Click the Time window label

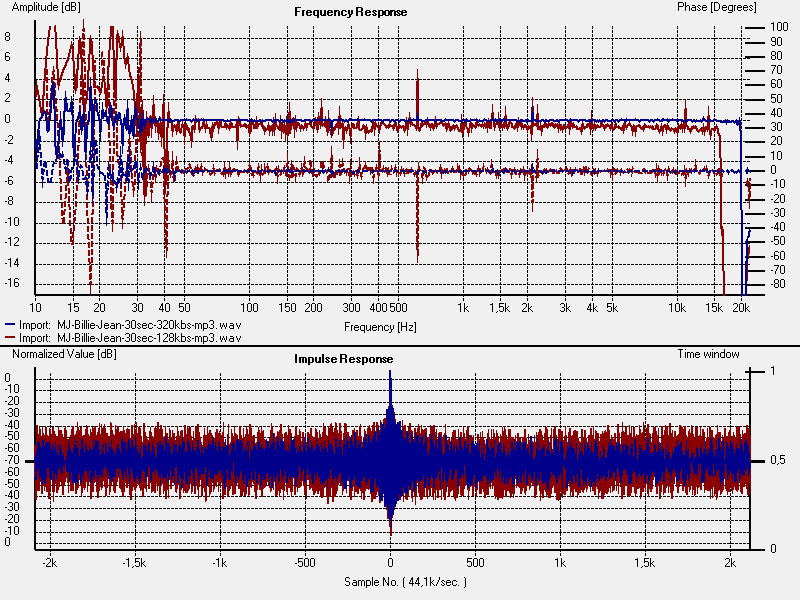pos(708,354)
